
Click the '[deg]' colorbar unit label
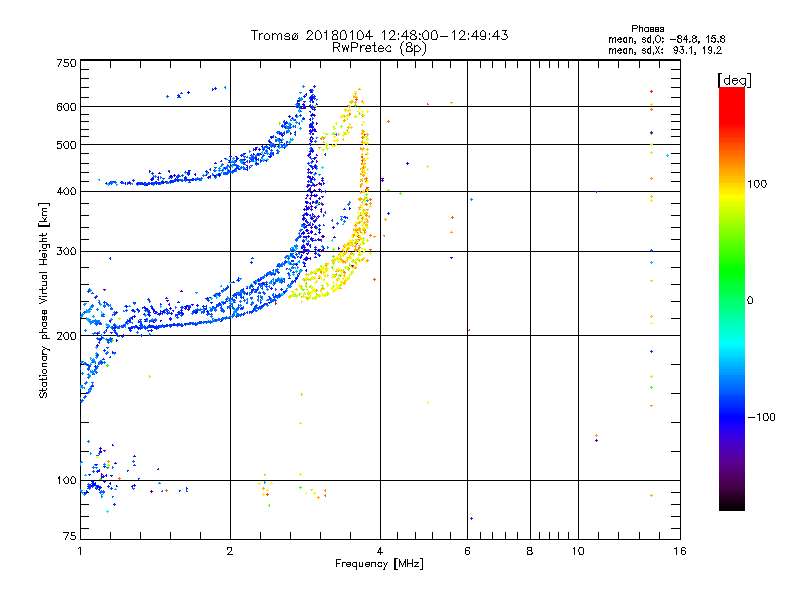(x=734, y=80)
